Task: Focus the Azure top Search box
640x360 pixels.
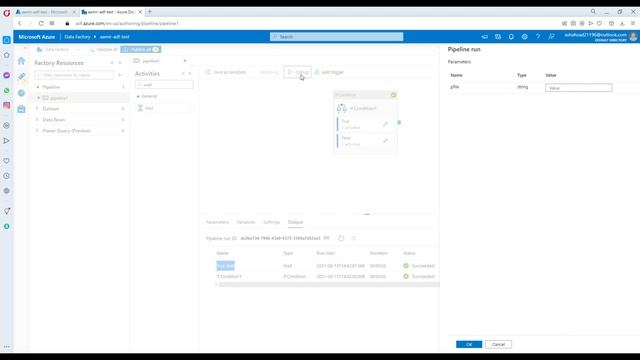Action: coord(336,37)
